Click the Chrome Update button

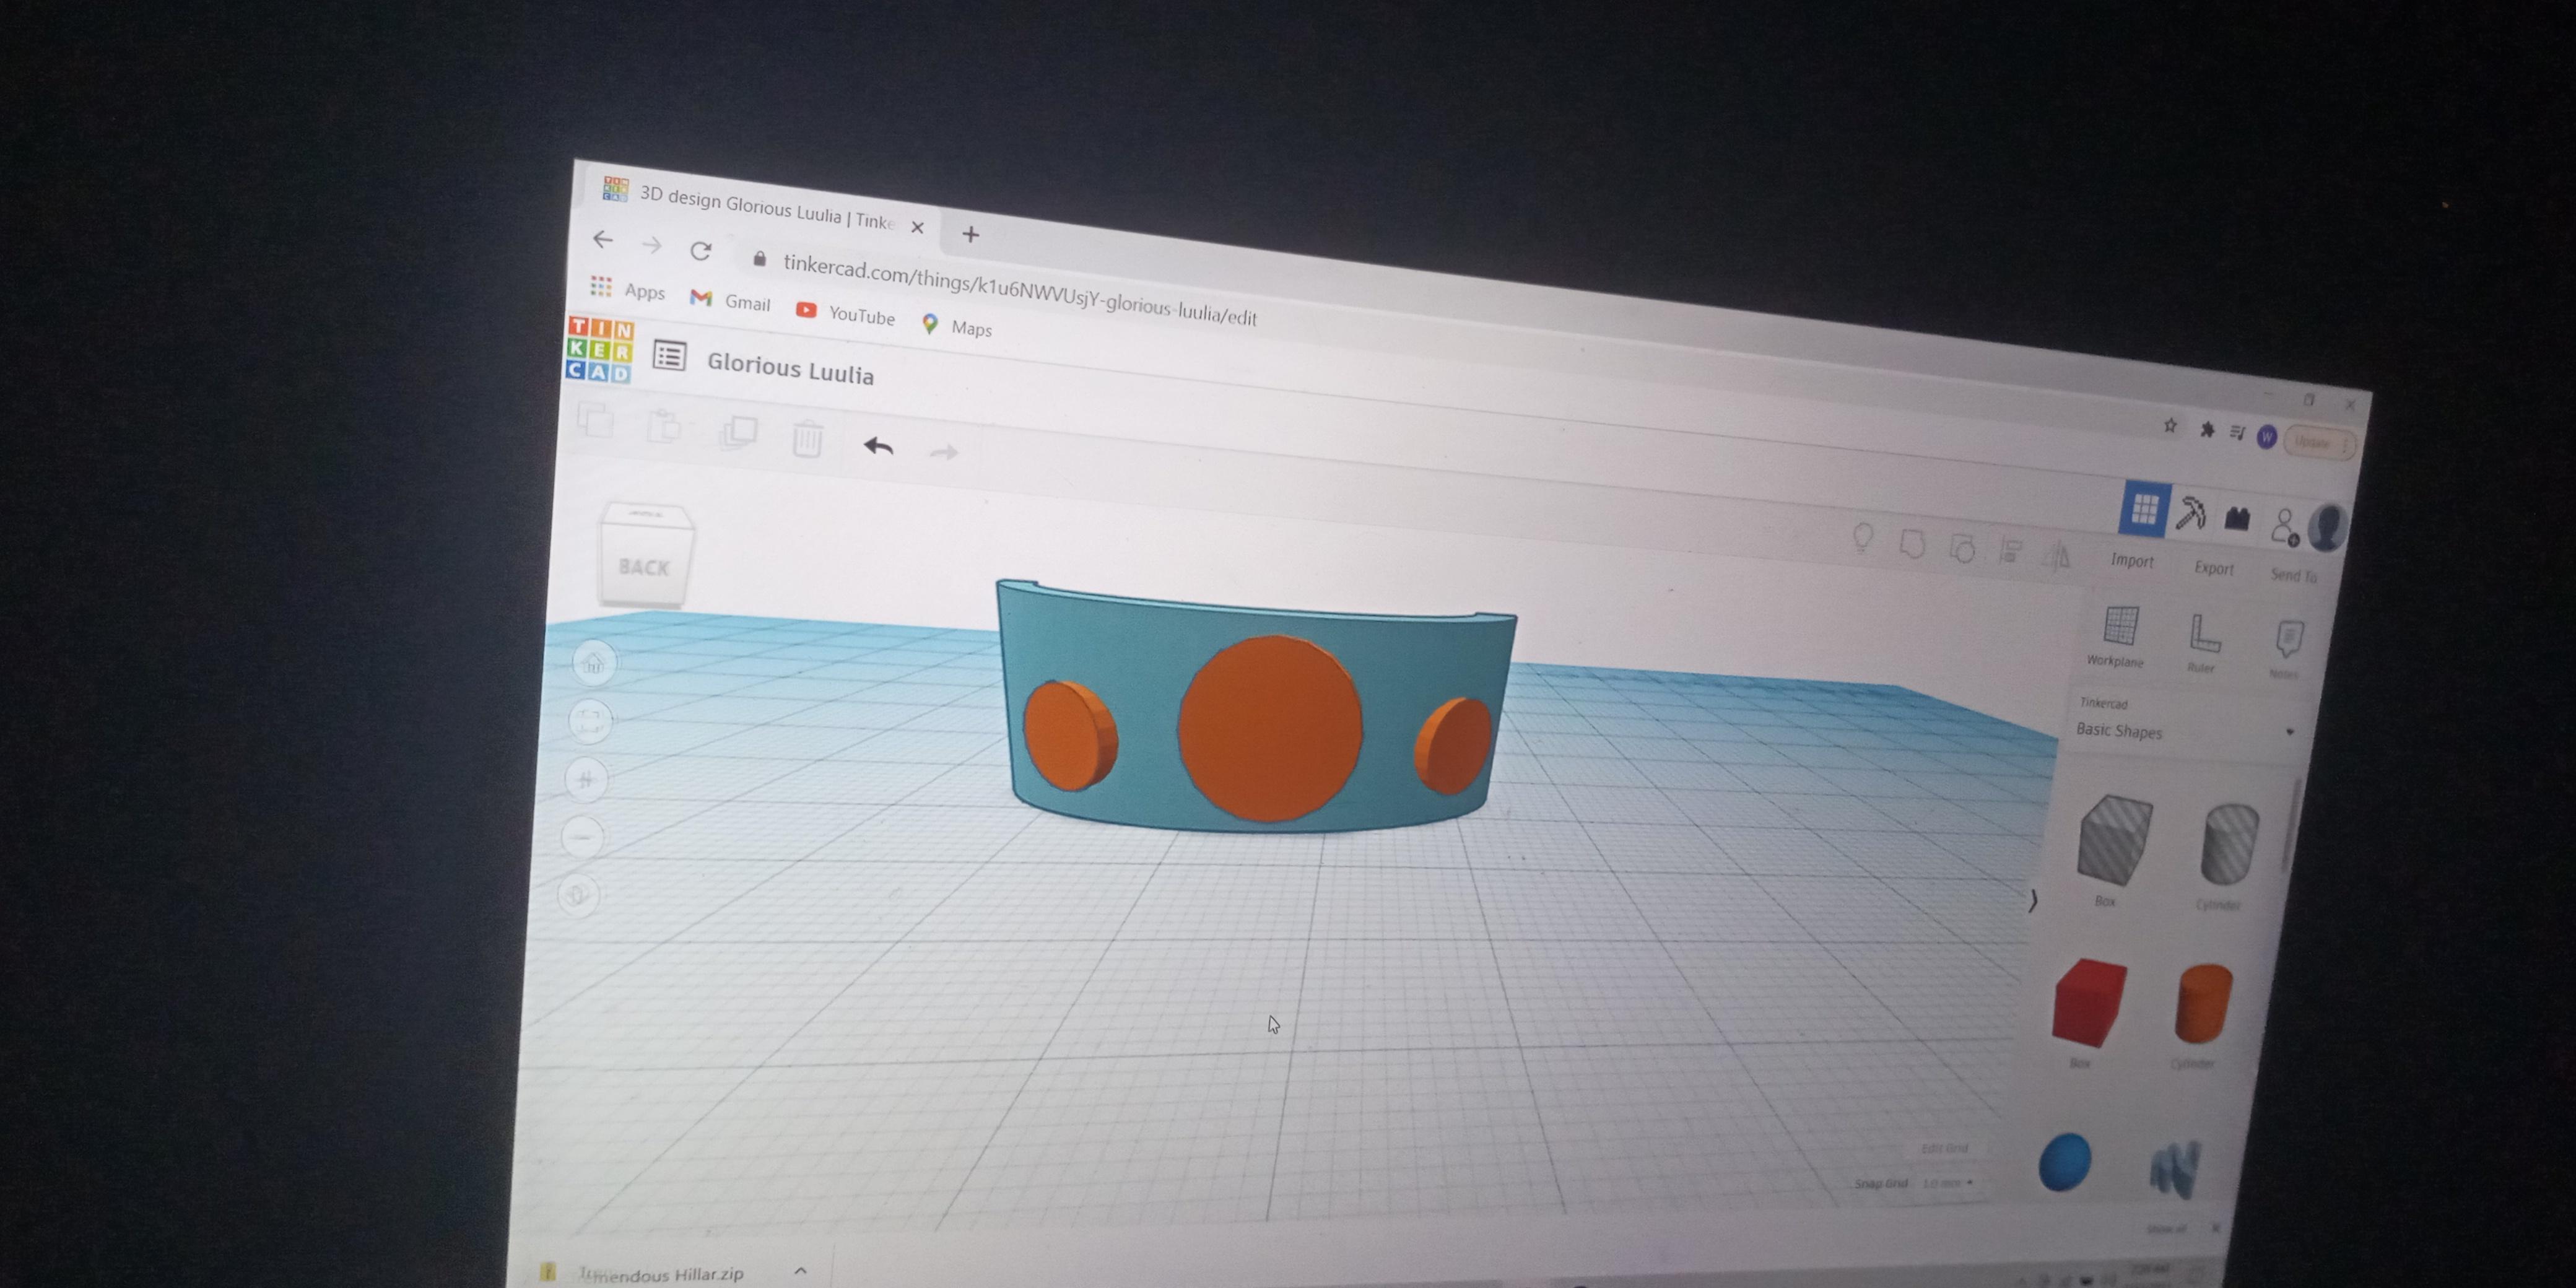[2320, 442]
